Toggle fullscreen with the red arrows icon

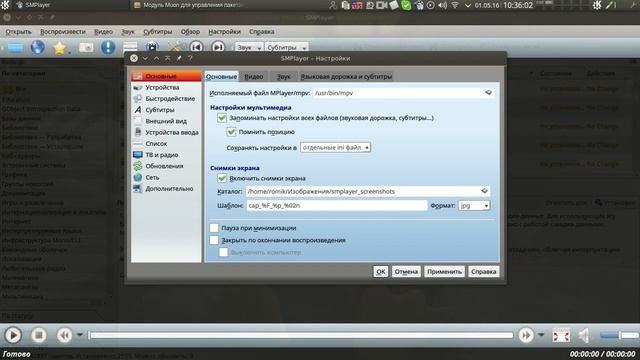coord(561,336)
